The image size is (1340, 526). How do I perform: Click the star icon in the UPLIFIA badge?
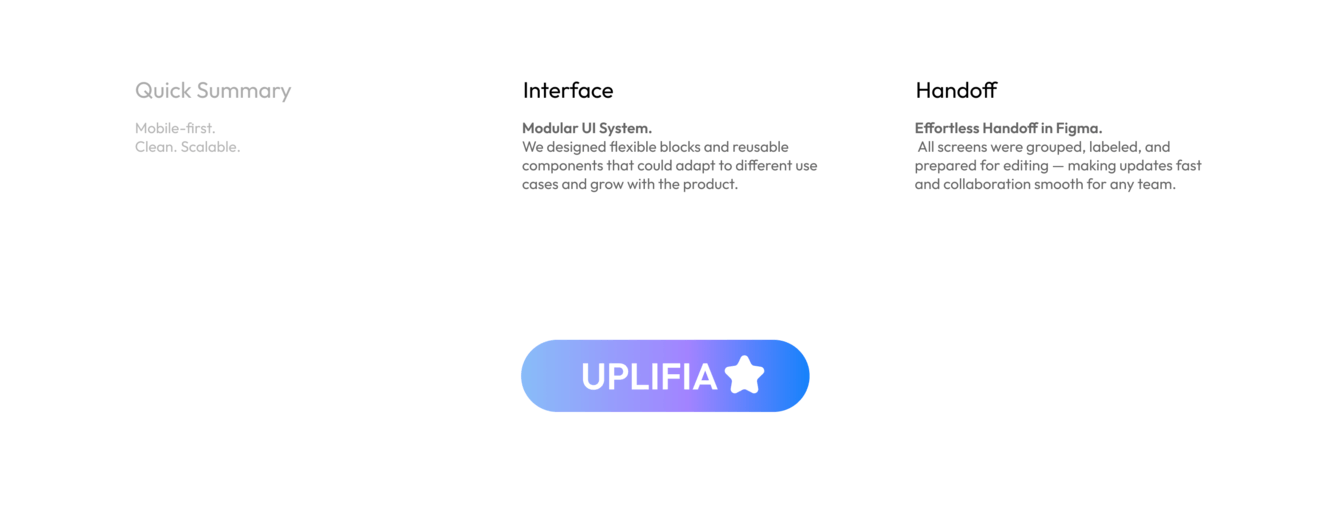(x=744, y=375)
